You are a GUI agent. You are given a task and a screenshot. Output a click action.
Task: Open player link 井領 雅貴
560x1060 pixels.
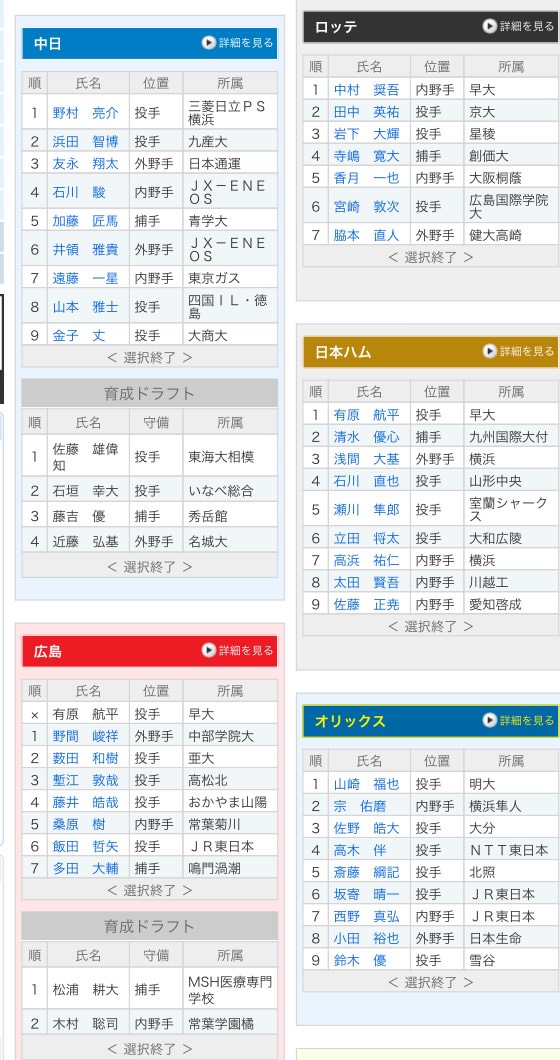tap(85, 249)
